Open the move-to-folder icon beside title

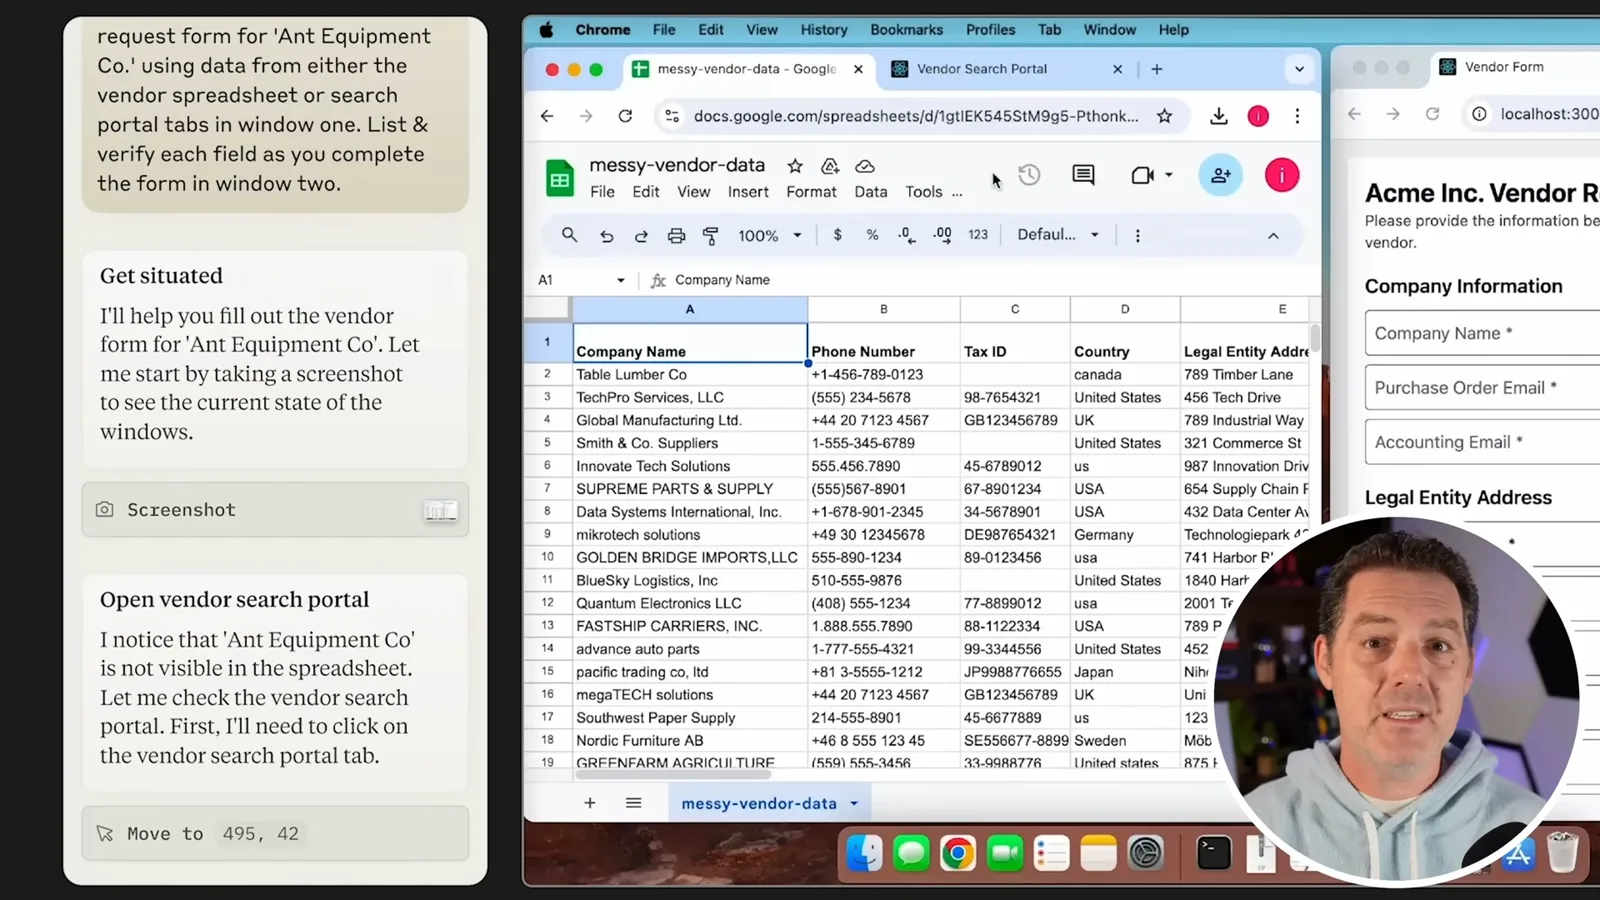pyautogui.click(x=830, y=166)
